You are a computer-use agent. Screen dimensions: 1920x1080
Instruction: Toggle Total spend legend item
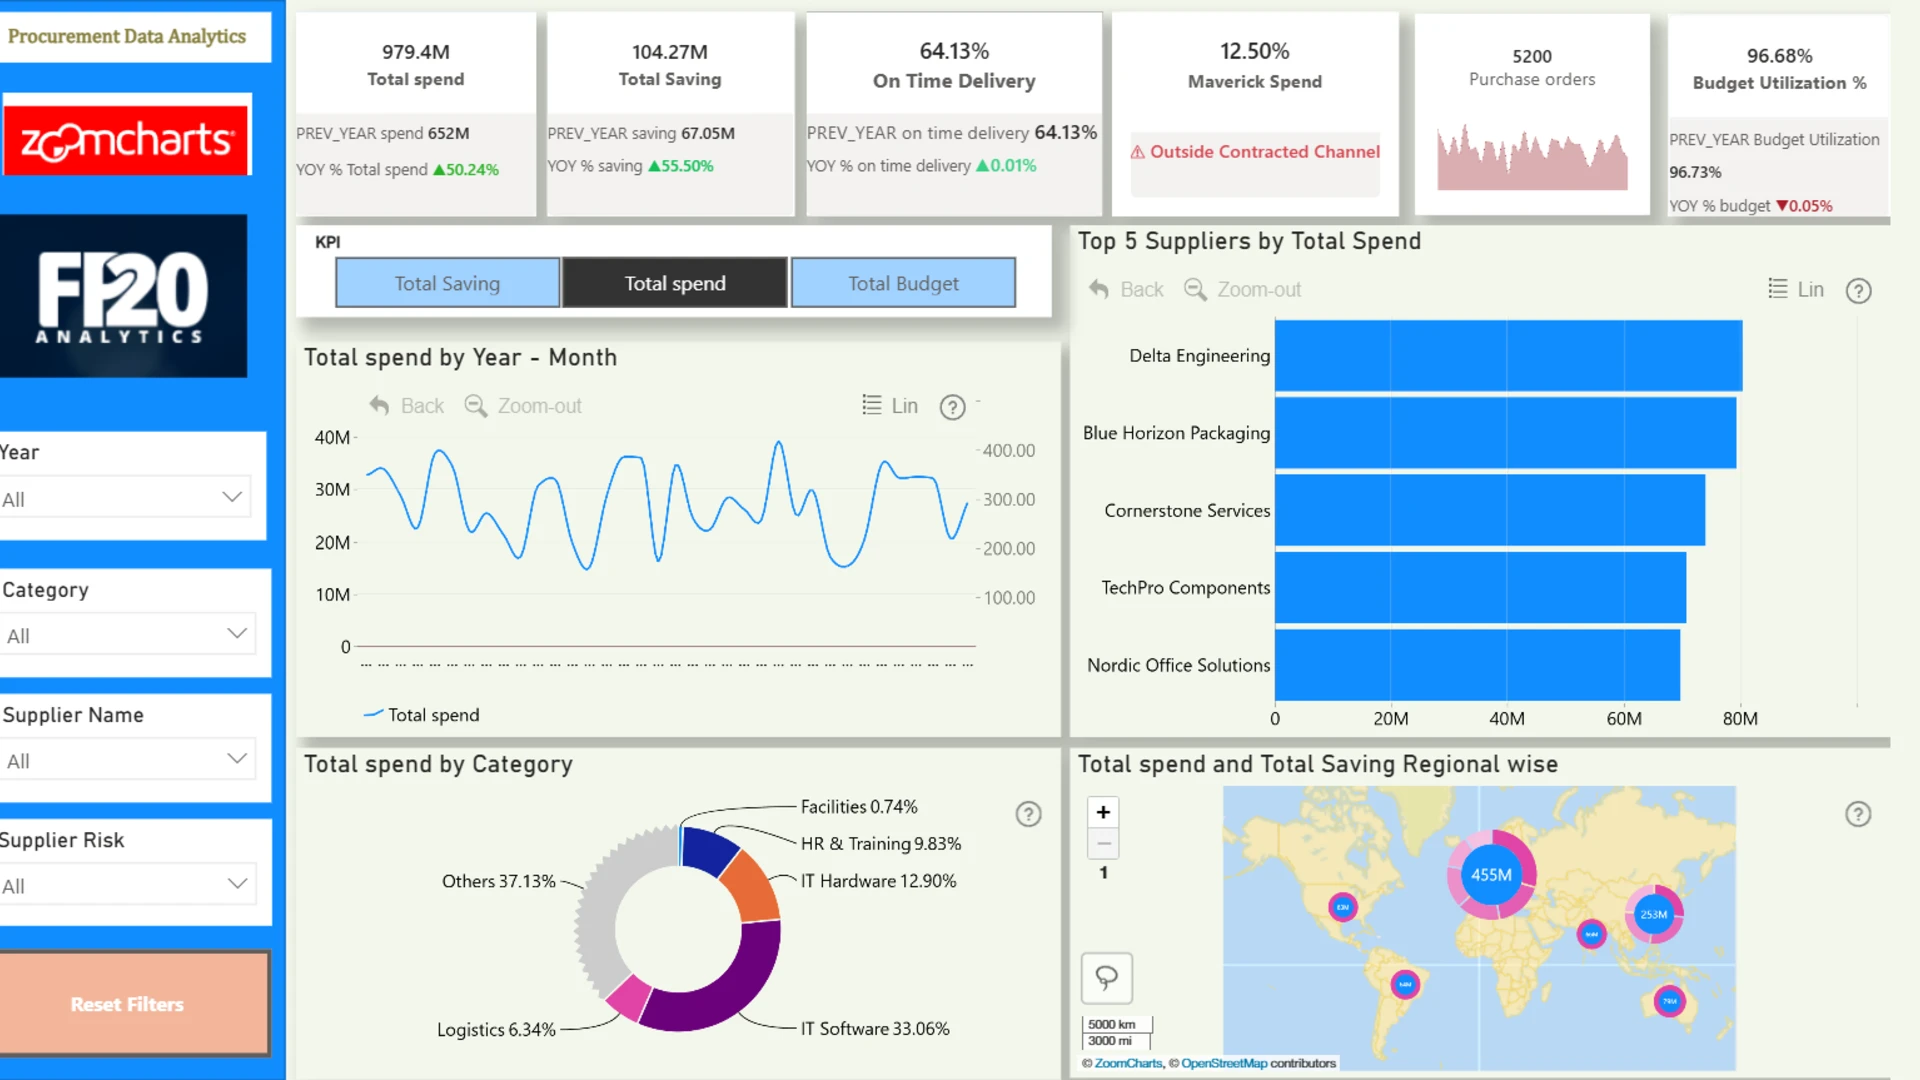coord(421,715)
